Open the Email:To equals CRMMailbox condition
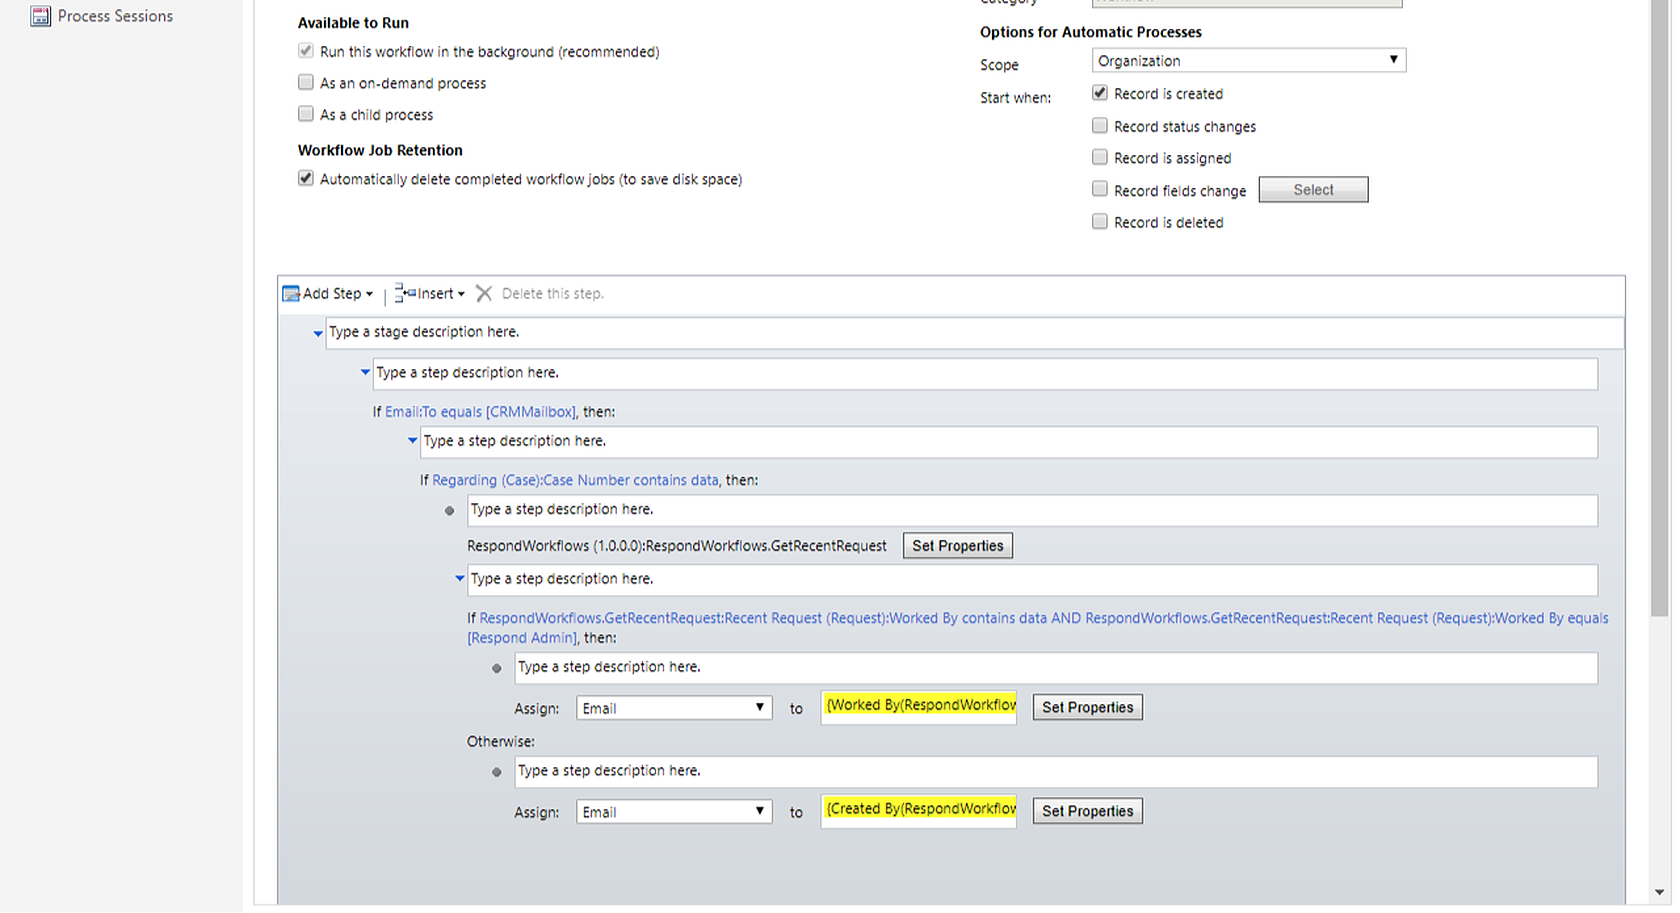Image resolution: width=1680 pixels, height=913 pixels. (x=480, y=412)
